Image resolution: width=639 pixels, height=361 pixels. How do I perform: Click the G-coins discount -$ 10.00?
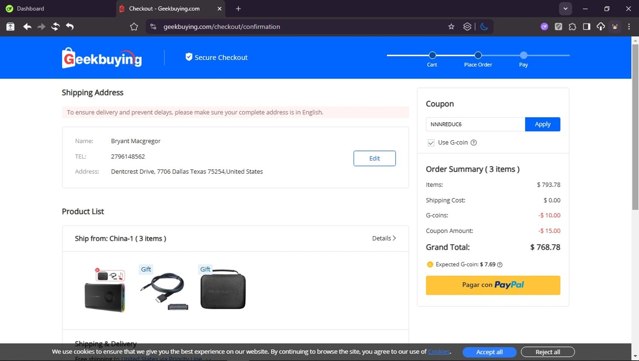point(549,215)
